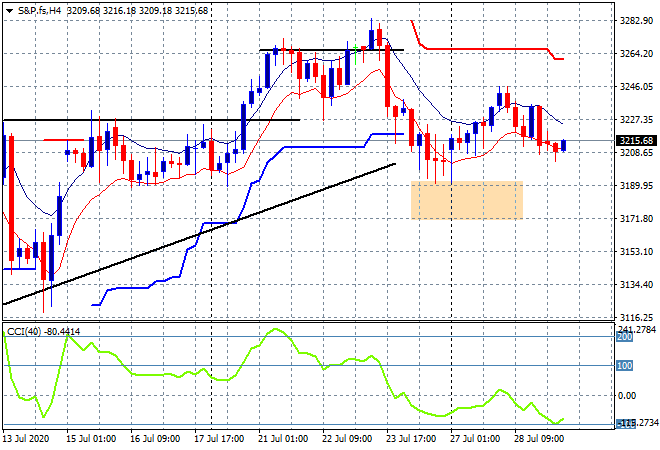Image resolution: width=660 pixels, height=450 pixels.
Task: Select the orange shaded support rectangle
Action: (x=467, y=200)
